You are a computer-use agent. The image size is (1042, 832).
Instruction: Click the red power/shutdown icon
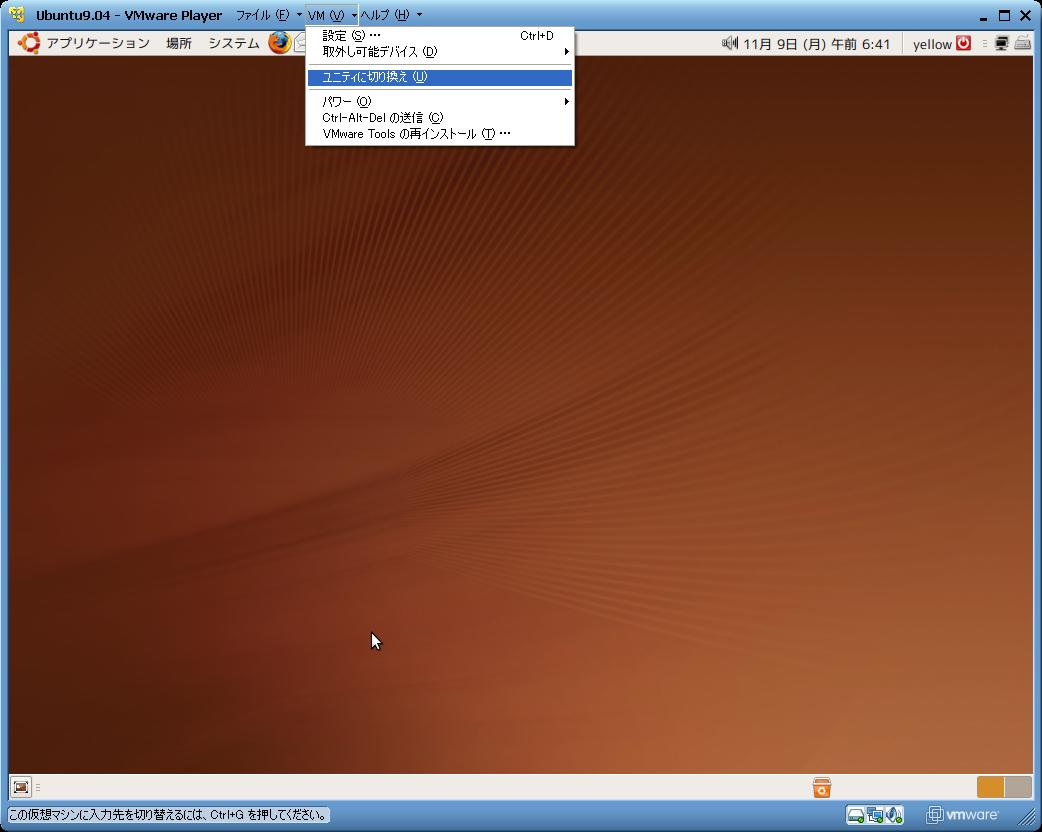click(x=964, y=43)
